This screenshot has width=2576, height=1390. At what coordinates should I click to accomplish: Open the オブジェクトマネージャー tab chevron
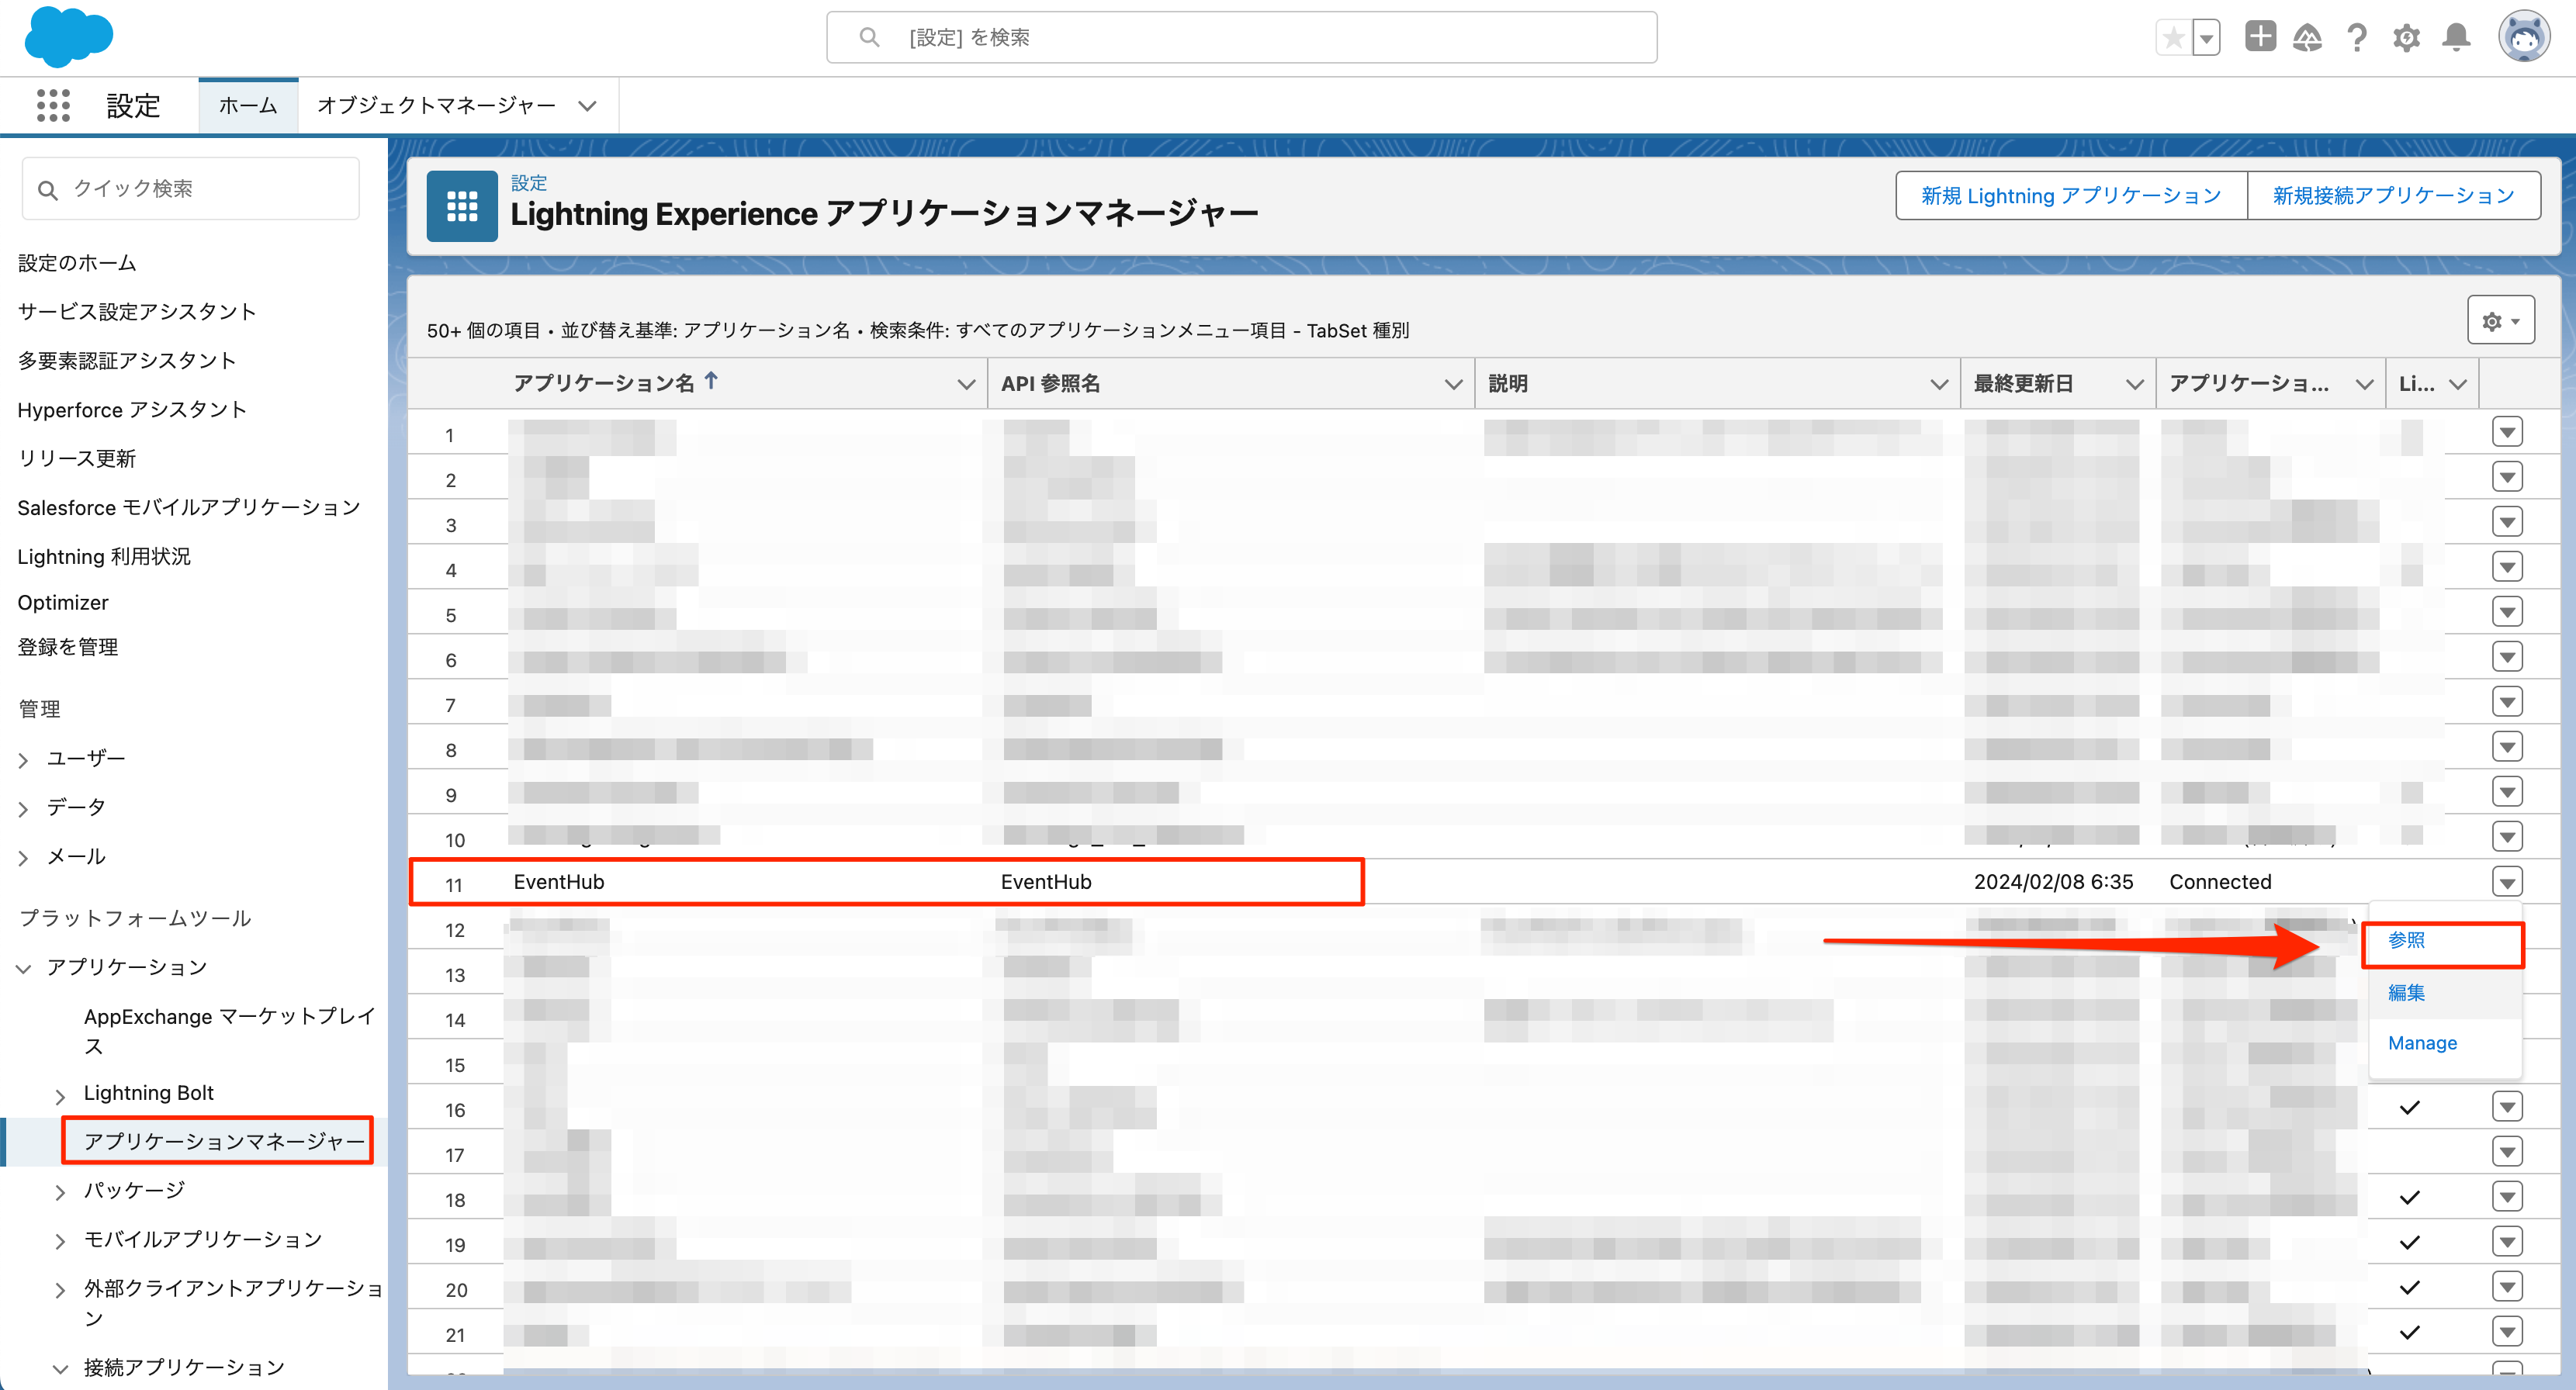[x=587, y=106]
